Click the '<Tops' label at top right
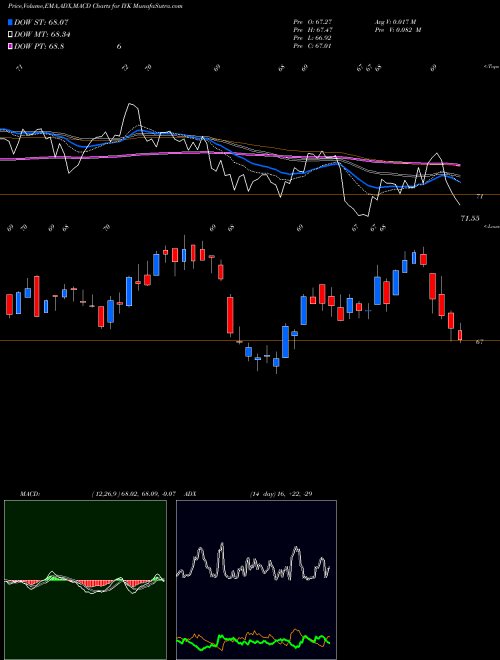500x660 pixels. [491, 67]
